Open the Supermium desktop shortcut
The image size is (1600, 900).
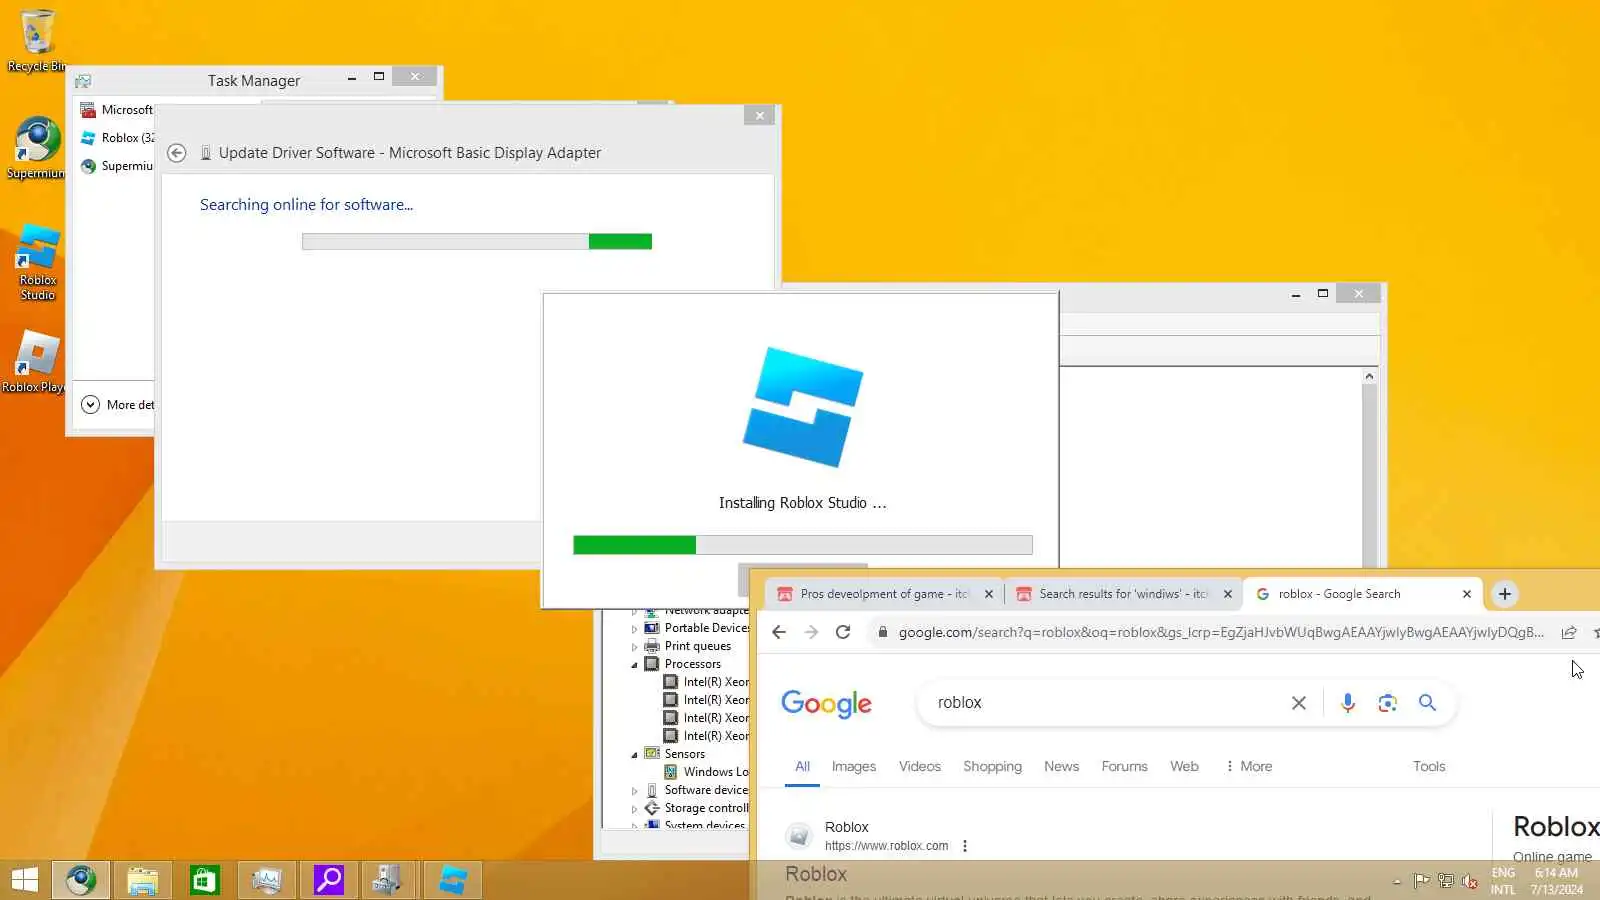(36, 148)
